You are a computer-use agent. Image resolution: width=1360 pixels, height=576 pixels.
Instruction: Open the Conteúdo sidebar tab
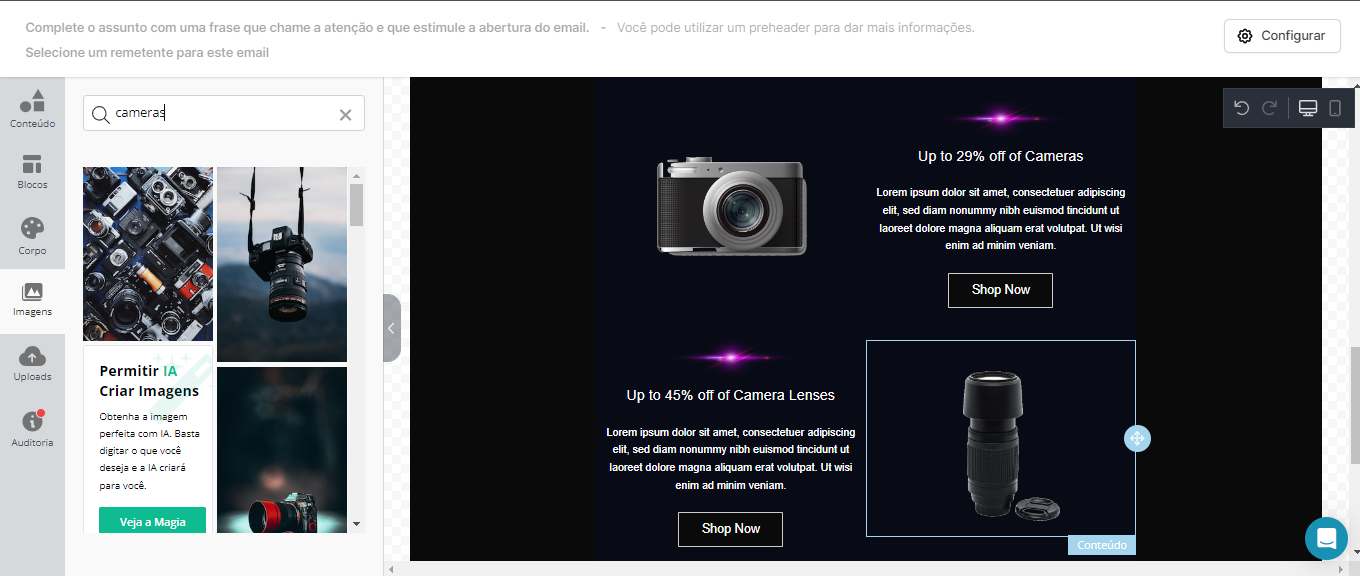(x=32, y=108)
